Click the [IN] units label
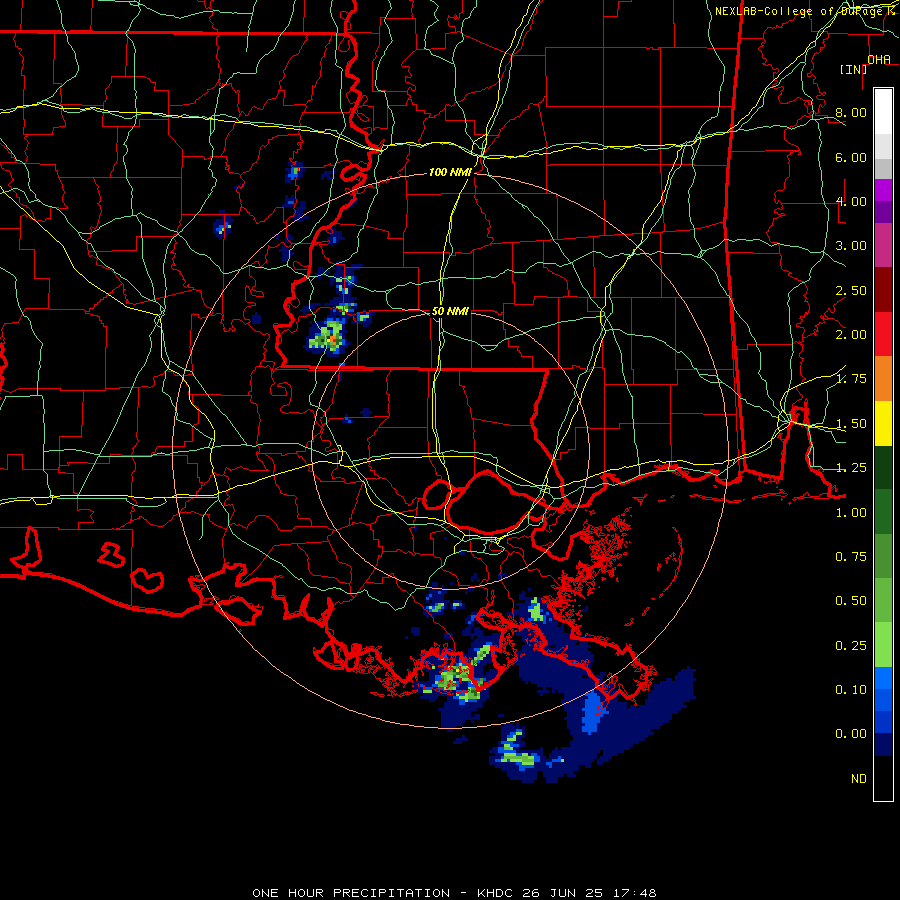900x900 pixels. [x=854, y=69]
